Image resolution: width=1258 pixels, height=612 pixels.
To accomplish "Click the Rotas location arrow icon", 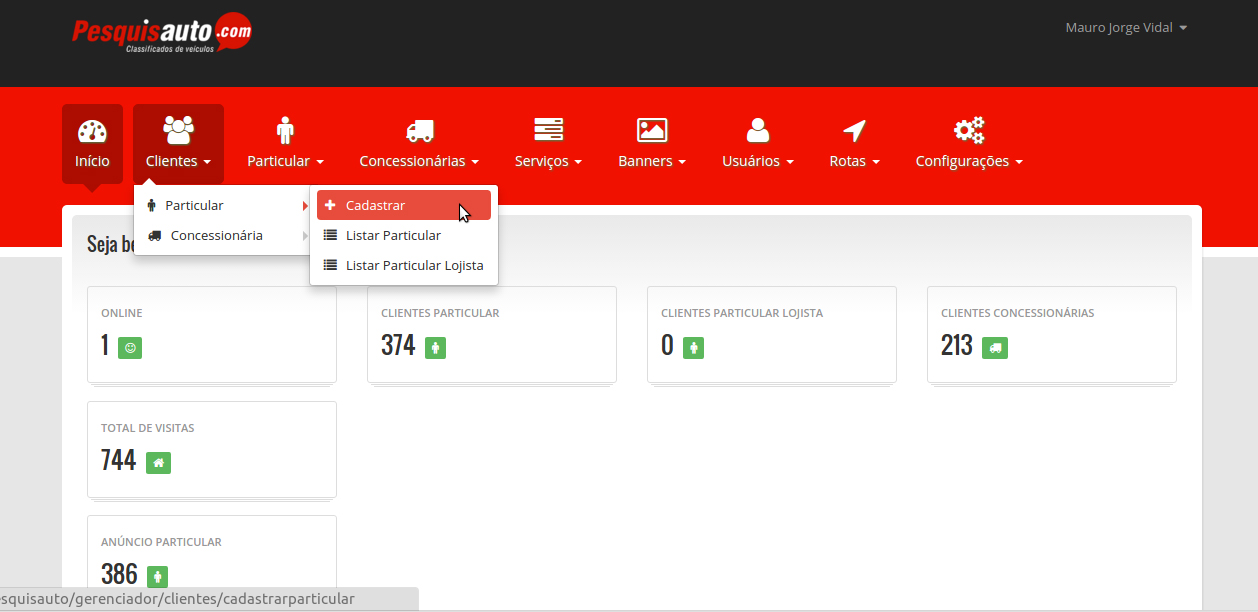I will [x=854, y=130].
